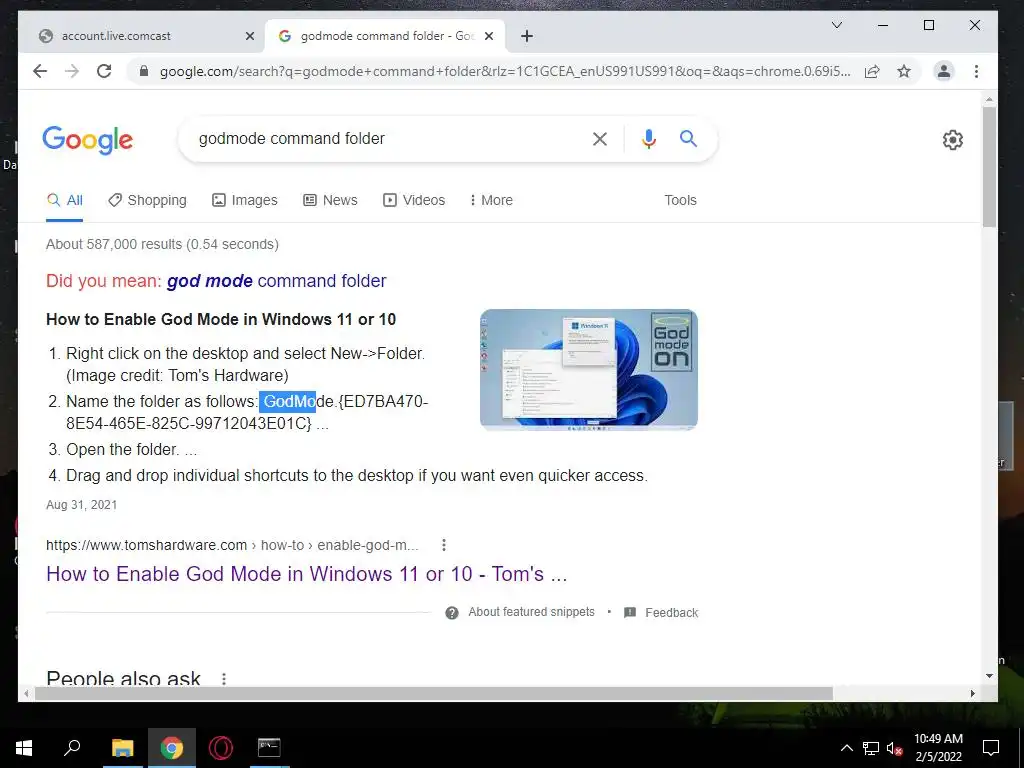The width and height of the screenshot is (1024, 768).
Task: Show hidden system tray icons
Action: [x=846, y=748]
